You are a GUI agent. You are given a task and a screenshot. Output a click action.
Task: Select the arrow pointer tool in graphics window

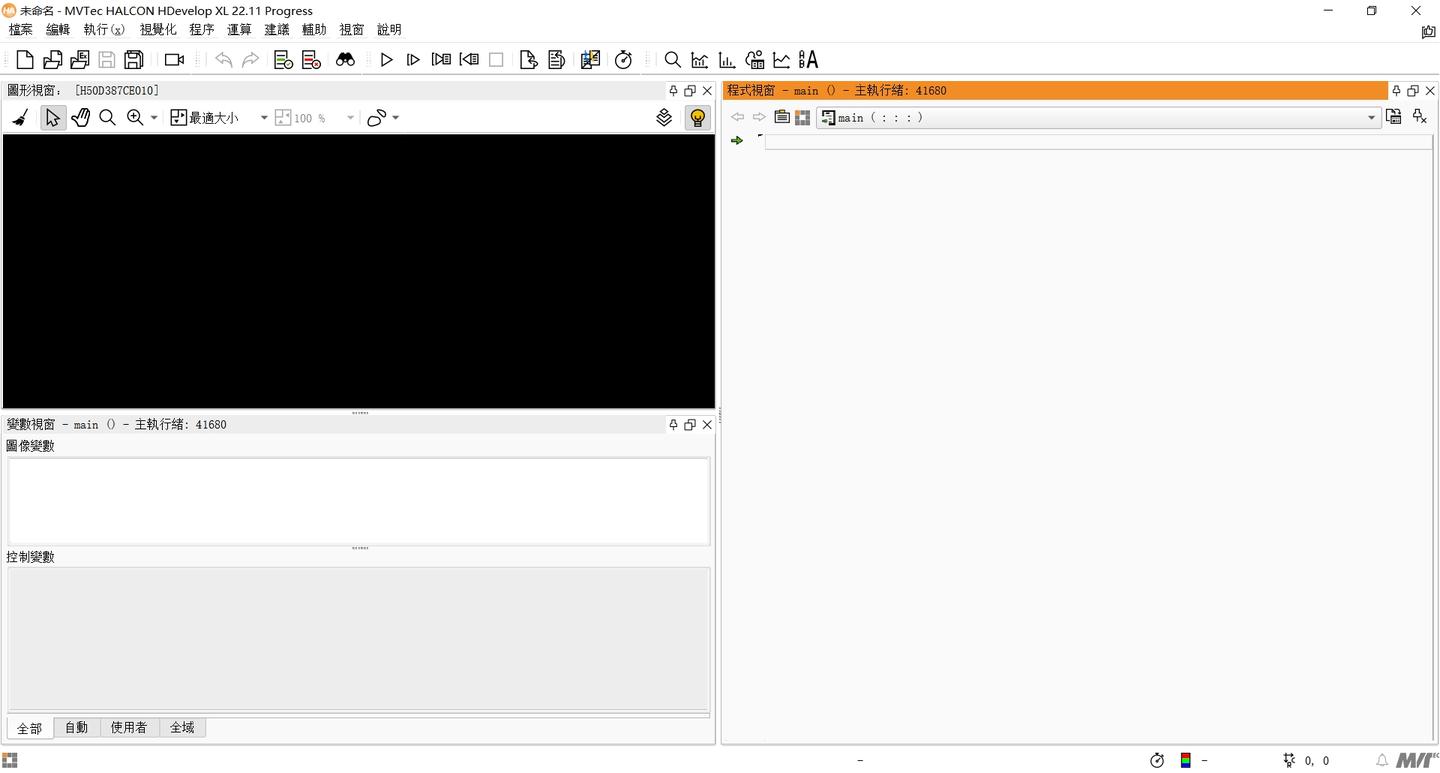pos(52,118)
